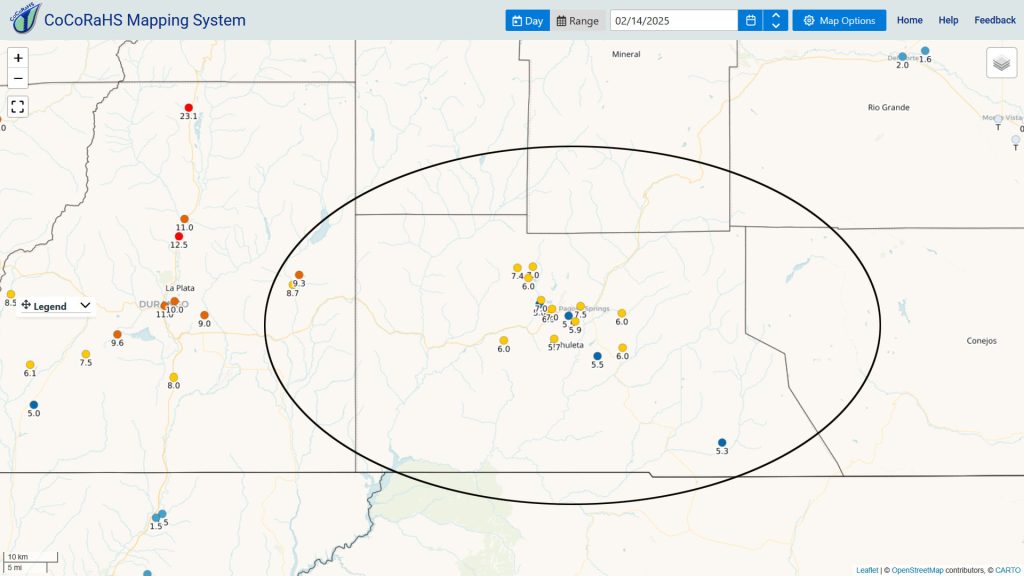1024x576 pixels.
Task: Open the Leaflet attribution link
Action: 867,570
